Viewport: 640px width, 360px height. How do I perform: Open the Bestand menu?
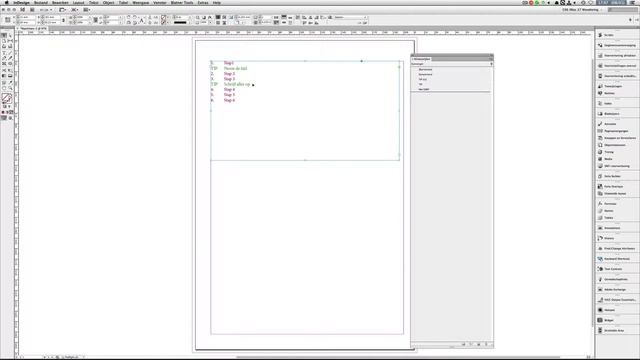41,3
